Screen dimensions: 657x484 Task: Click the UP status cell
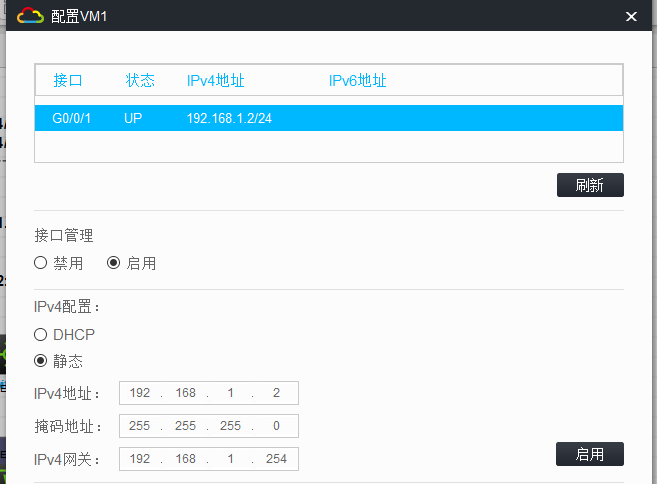133,118
